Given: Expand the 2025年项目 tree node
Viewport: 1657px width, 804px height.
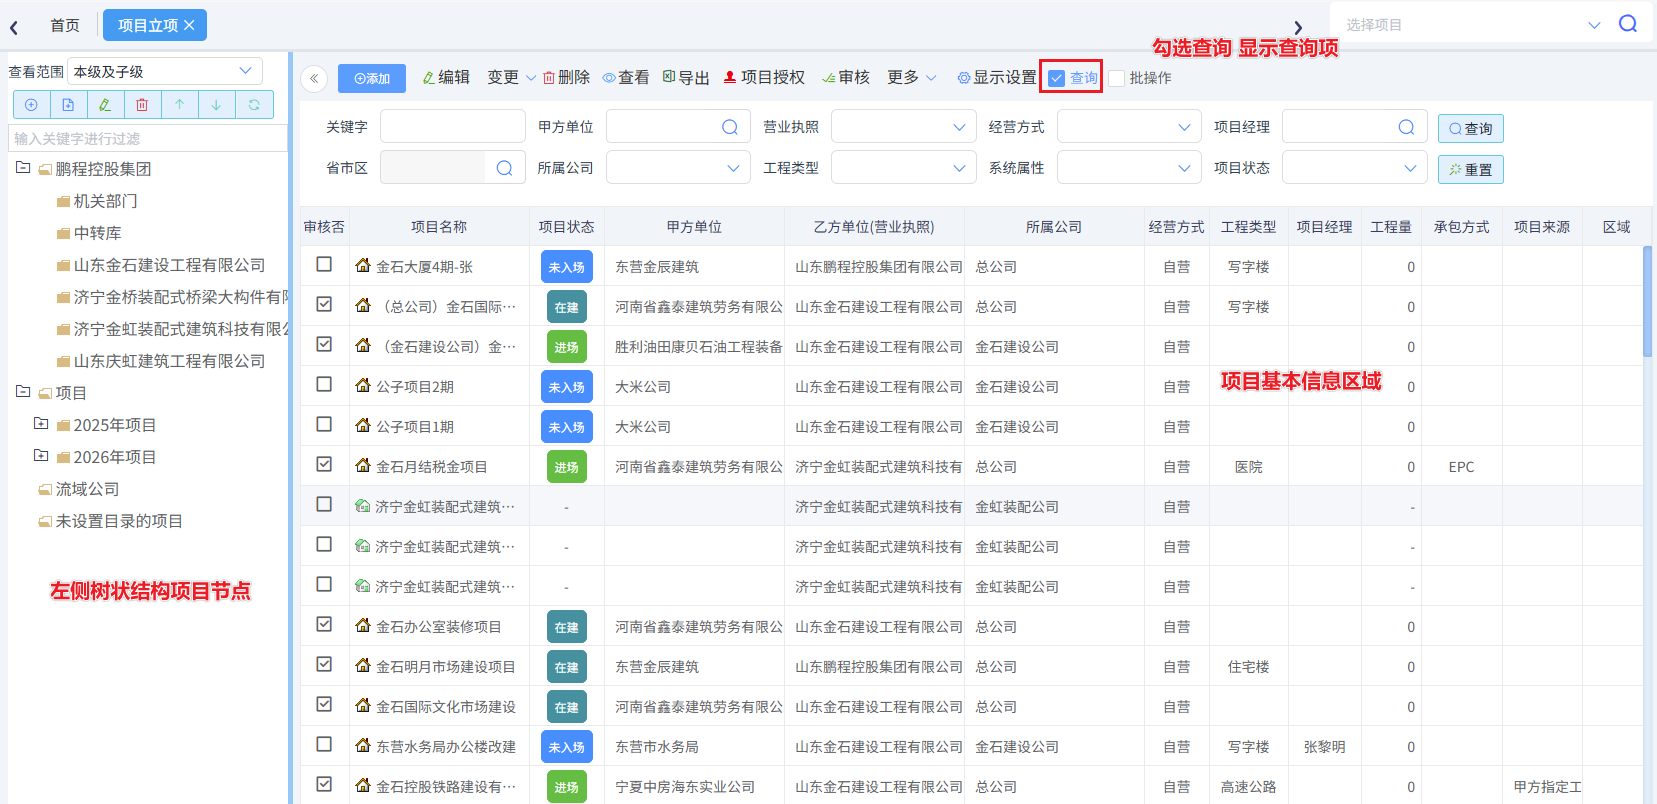Looking at the screenshot, I should point(41,424).
